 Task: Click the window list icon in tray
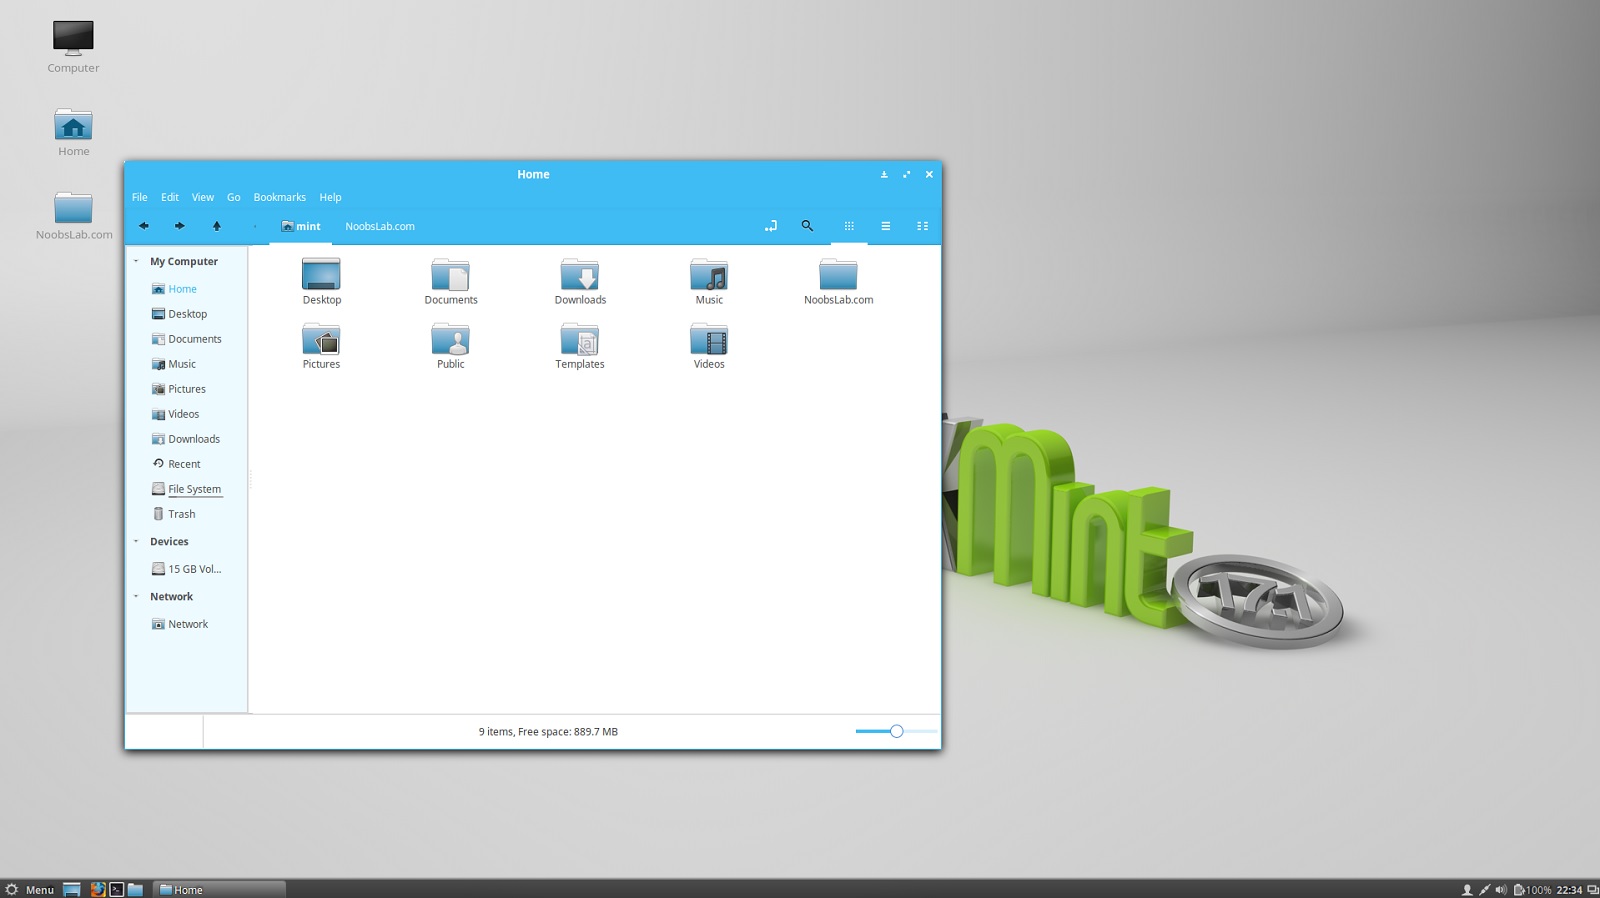pyautogui.click(x=1592, y=890)
